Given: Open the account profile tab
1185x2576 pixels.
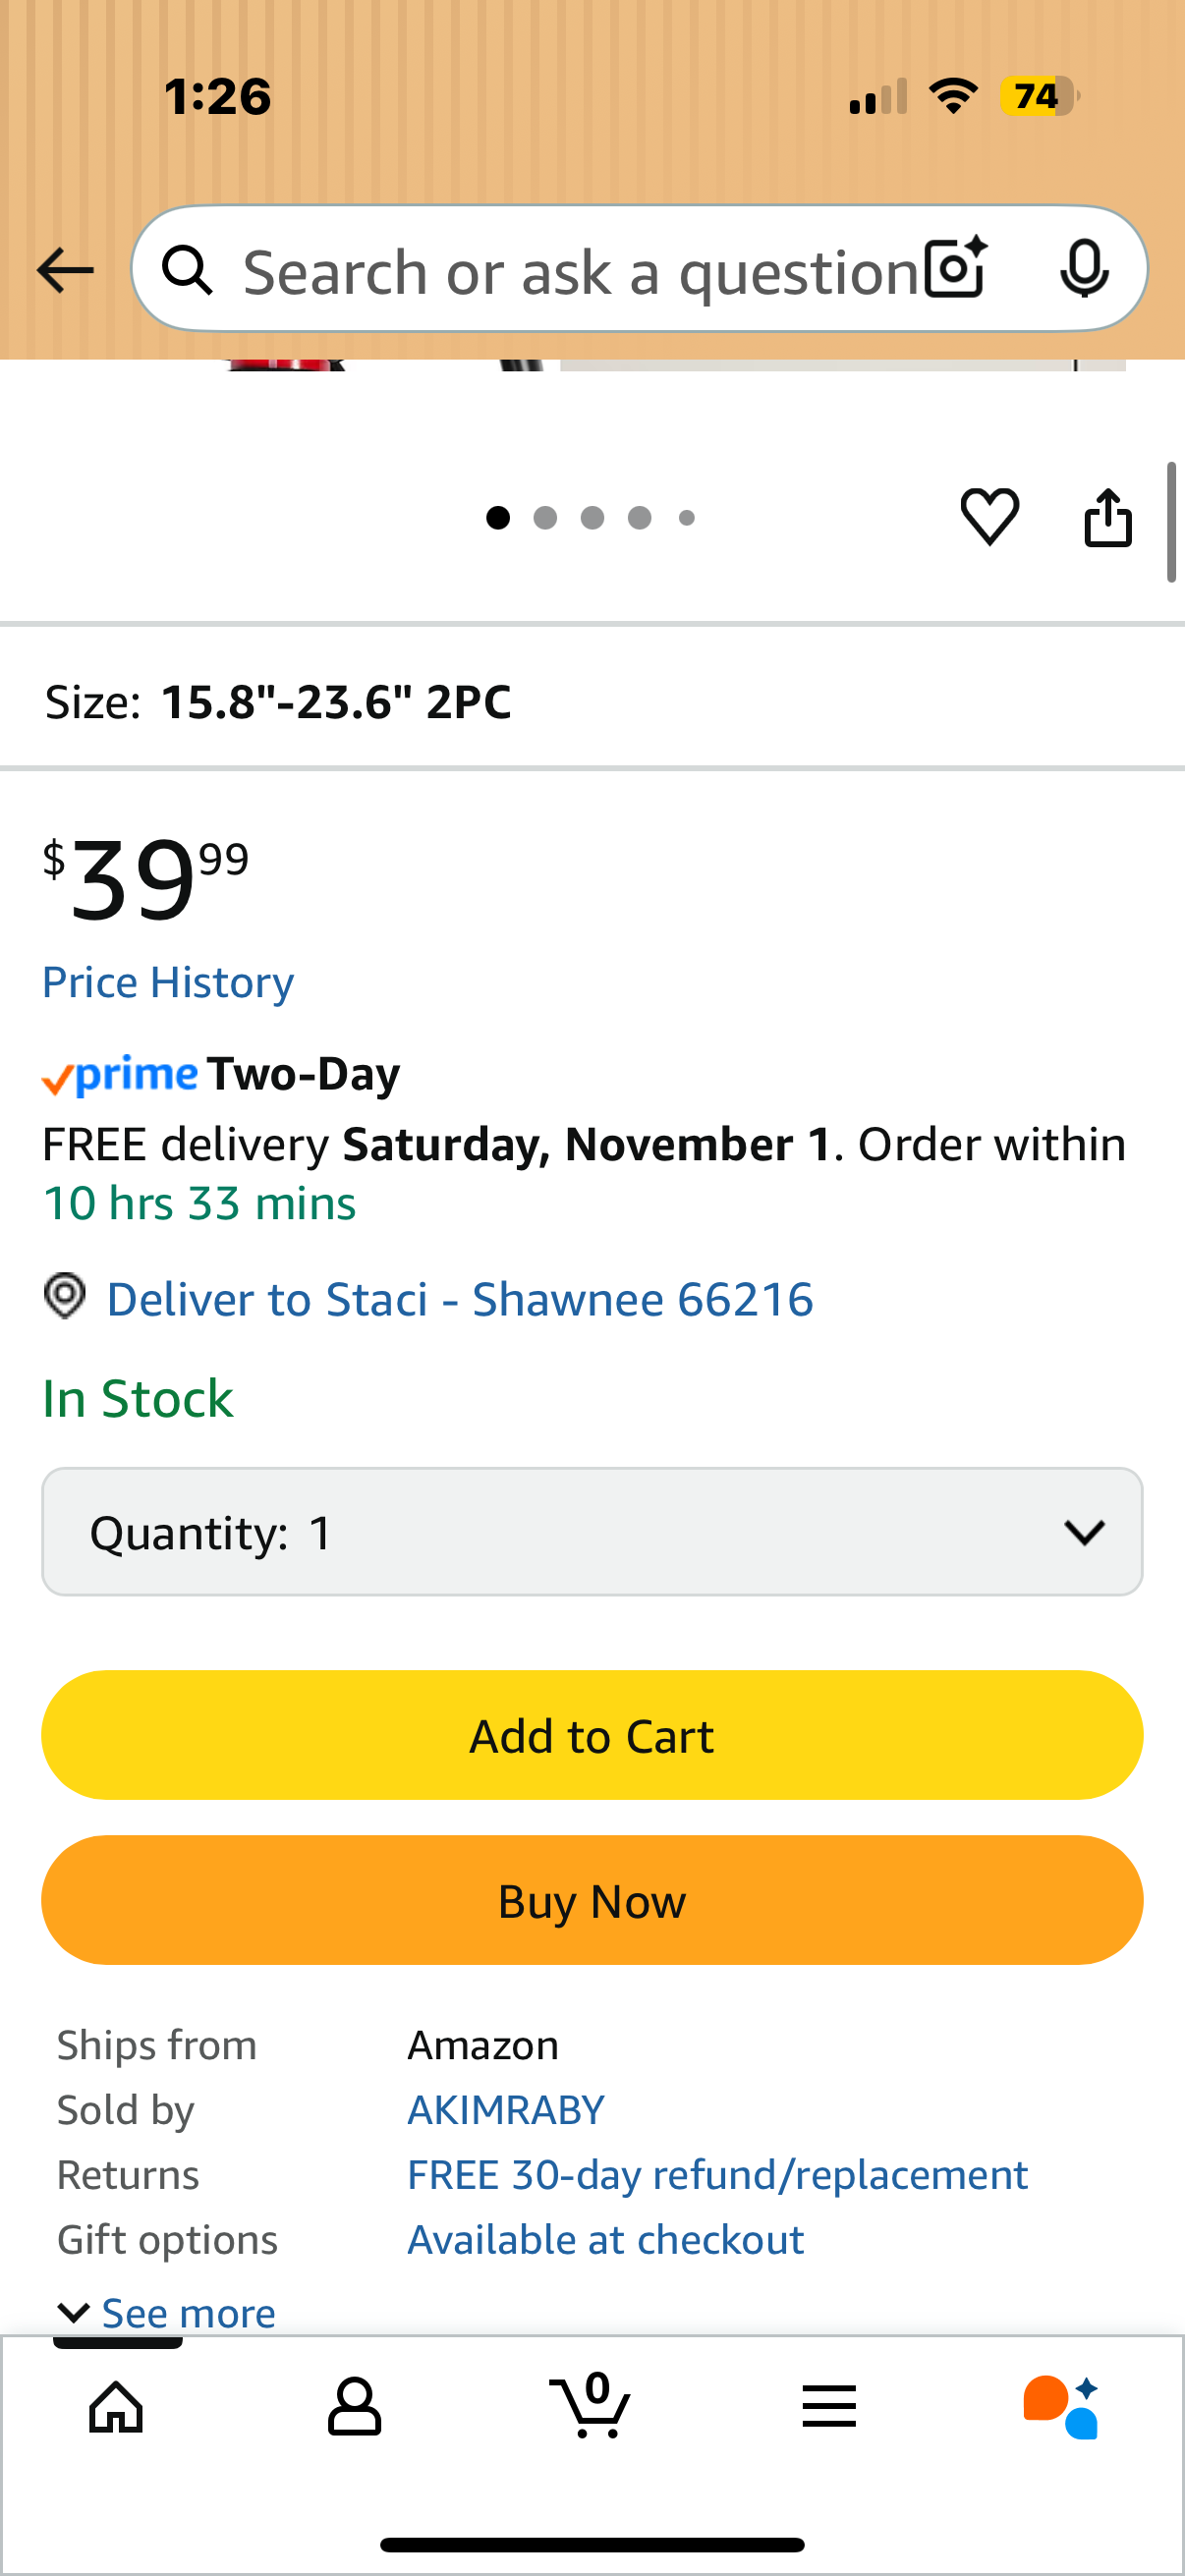Looking at the screenshot, I should coord(354,2406).
